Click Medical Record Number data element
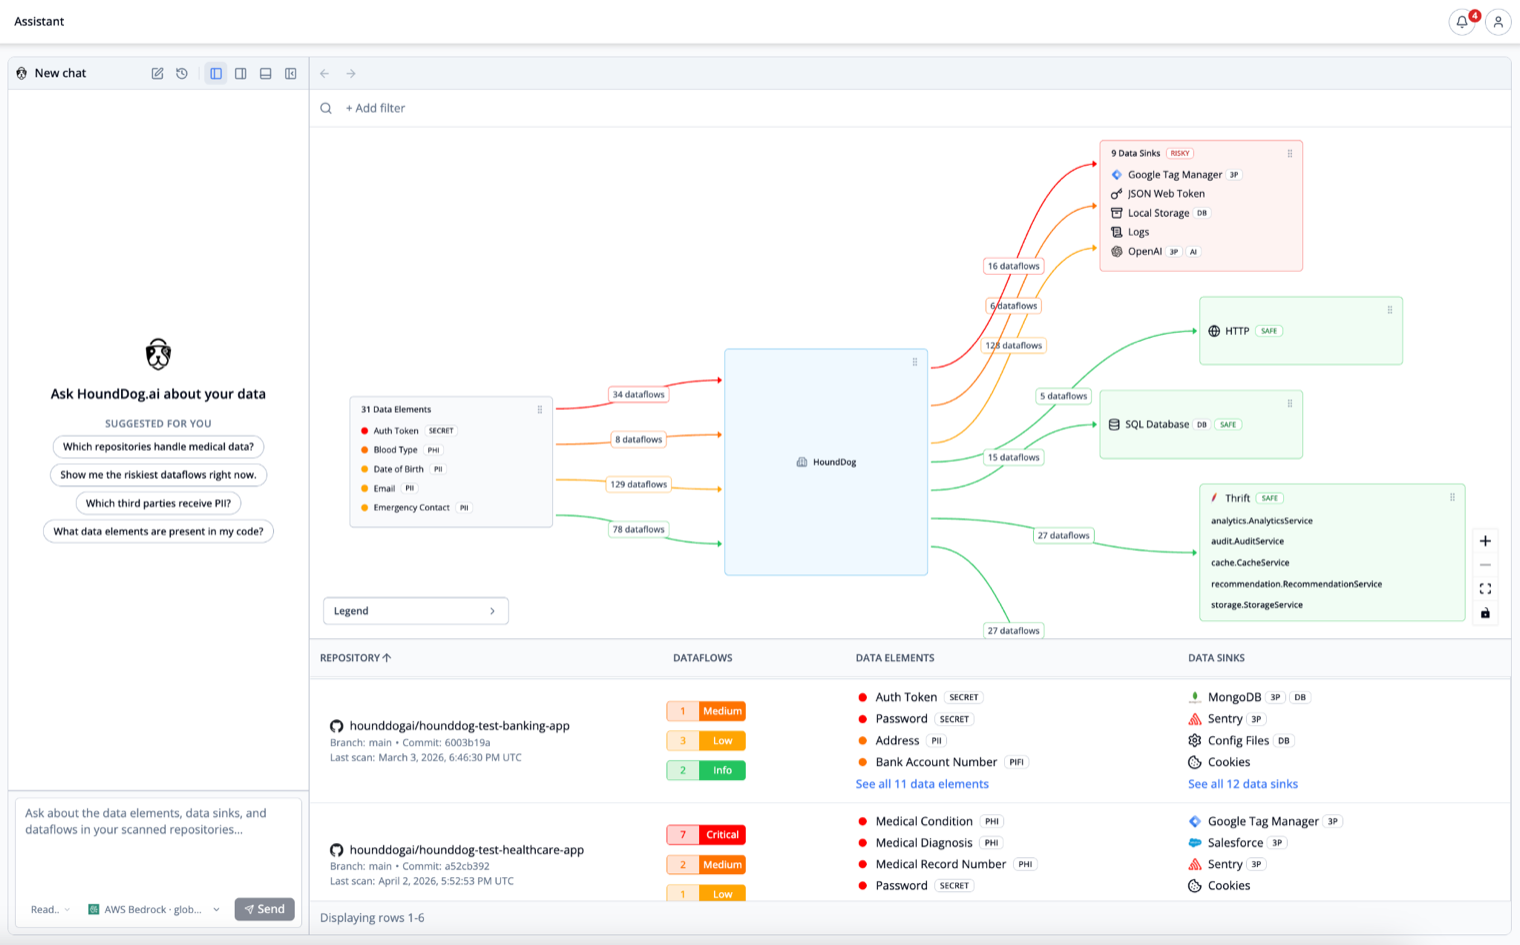This screenshot has height=945, width=1520. coord(941,864)
